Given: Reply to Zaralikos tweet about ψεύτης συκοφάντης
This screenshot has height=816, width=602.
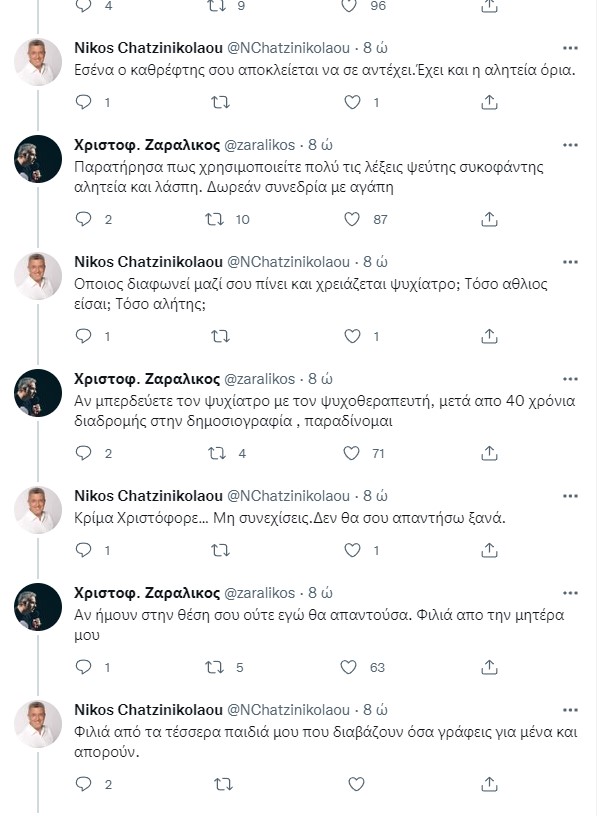Looking at the screenshot, I should pos(84,219).
